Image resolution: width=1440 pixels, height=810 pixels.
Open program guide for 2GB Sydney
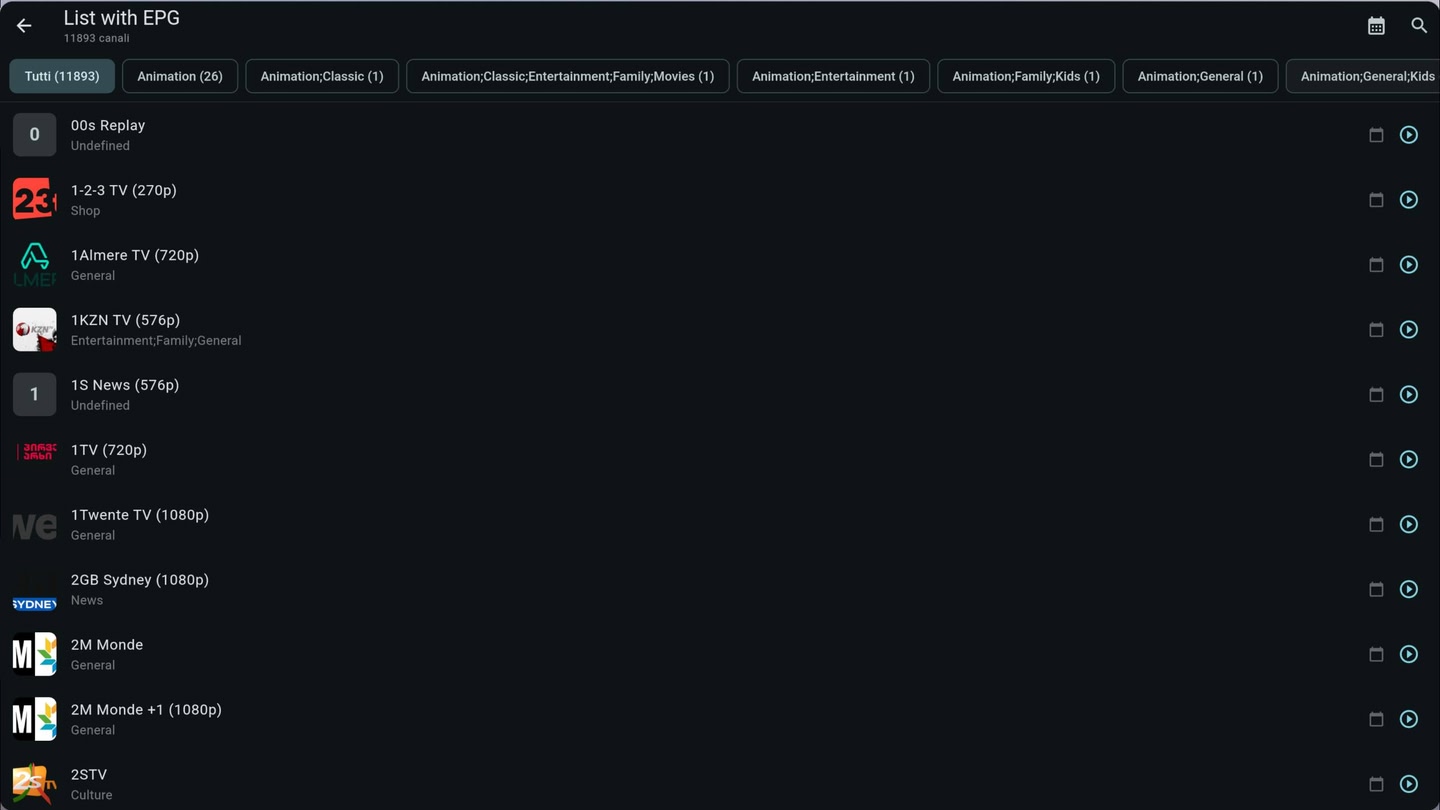click(x=1376, y=590)
